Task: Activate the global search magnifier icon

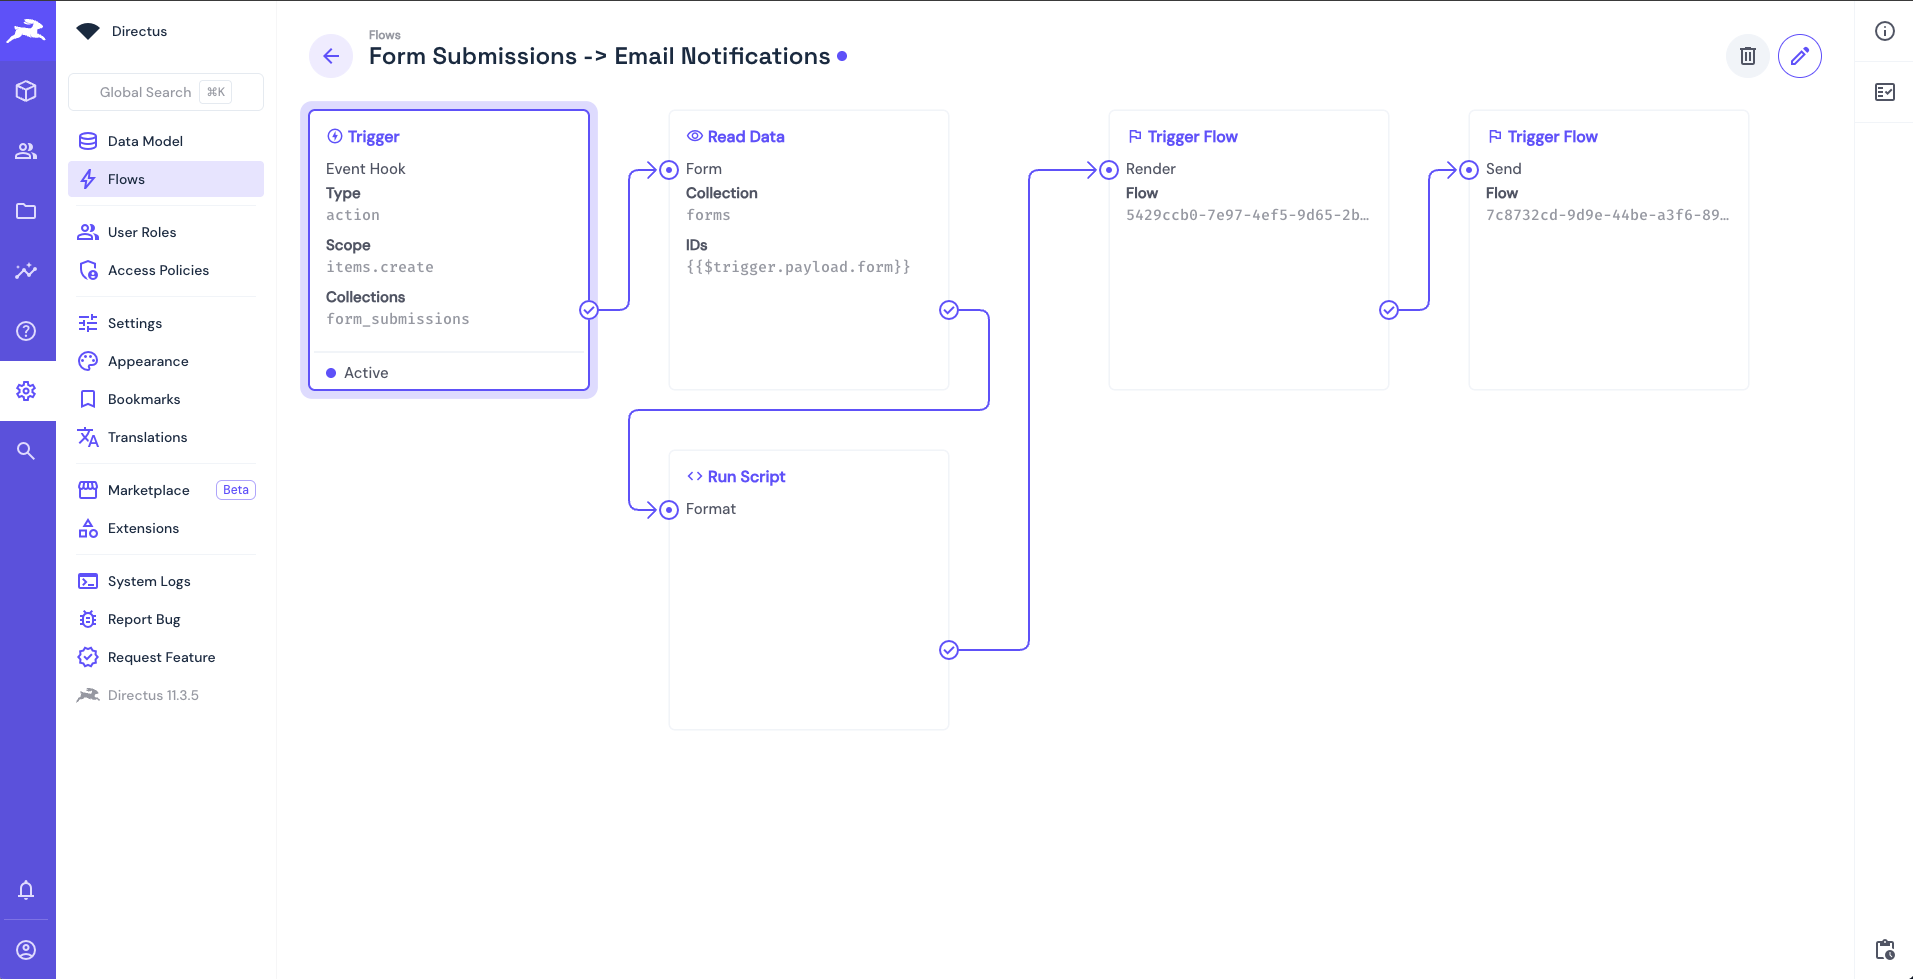Action: [27, 451]
